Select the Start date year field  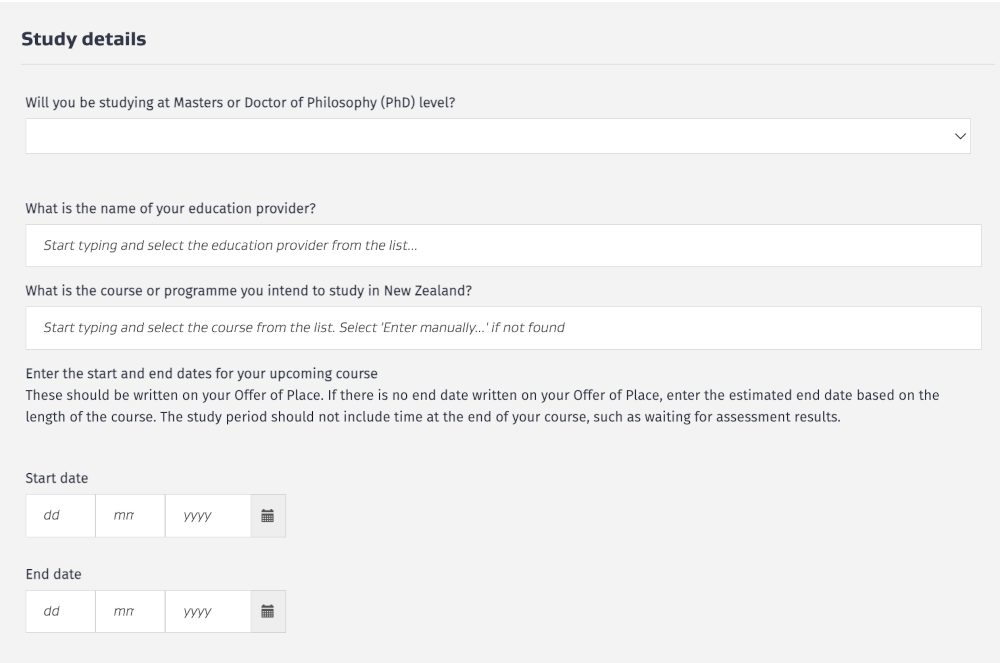[x=207, y=516]
